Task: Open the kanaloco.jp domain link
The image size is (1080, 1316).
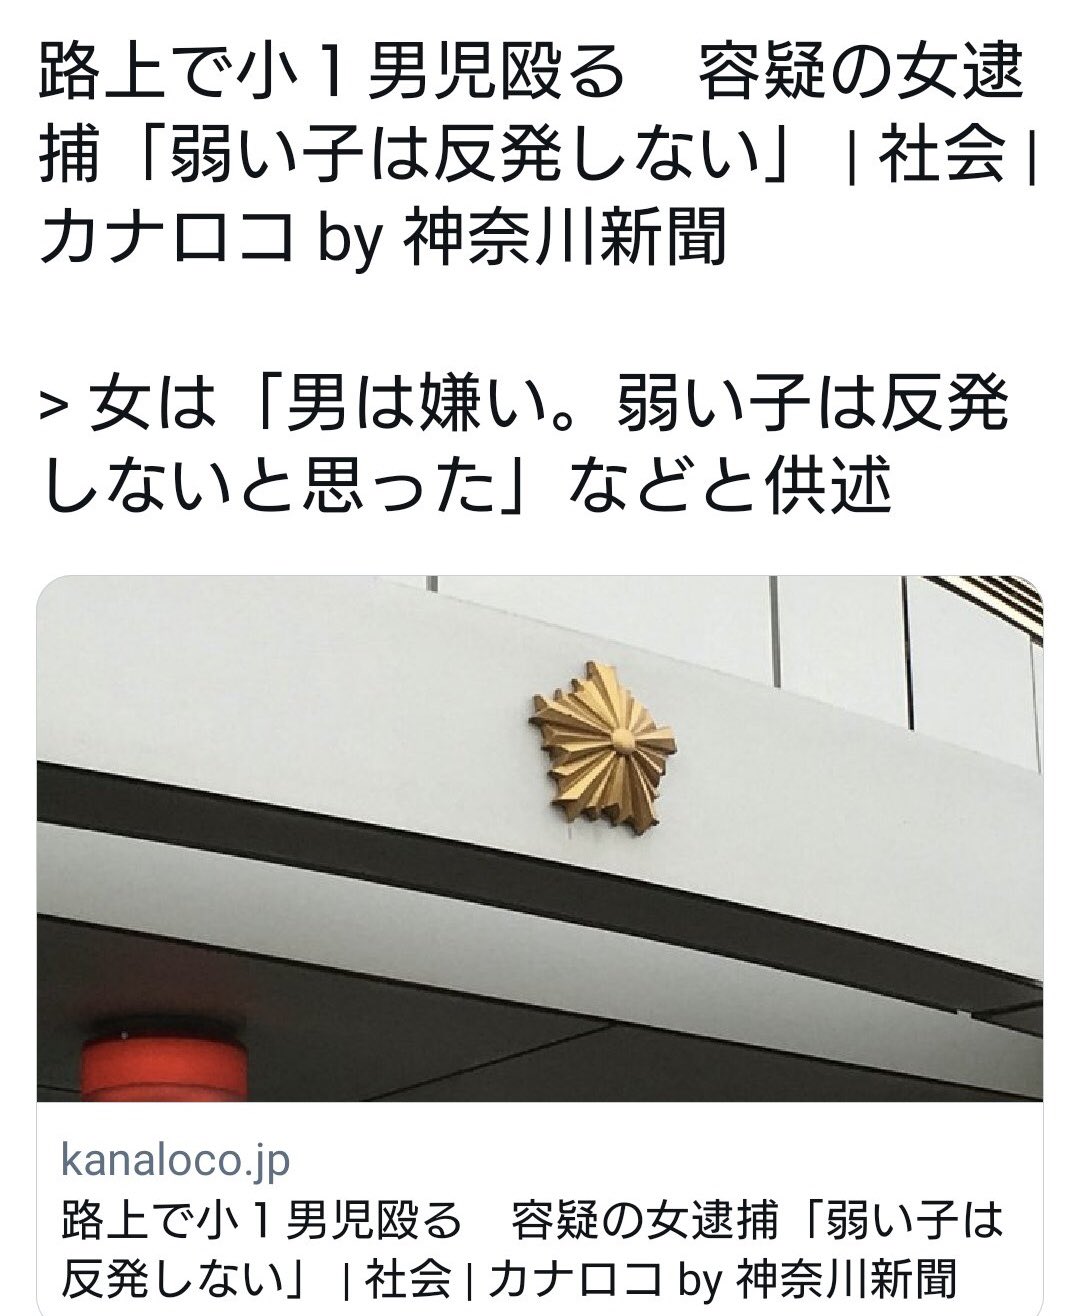Action: click(175, 1160)
